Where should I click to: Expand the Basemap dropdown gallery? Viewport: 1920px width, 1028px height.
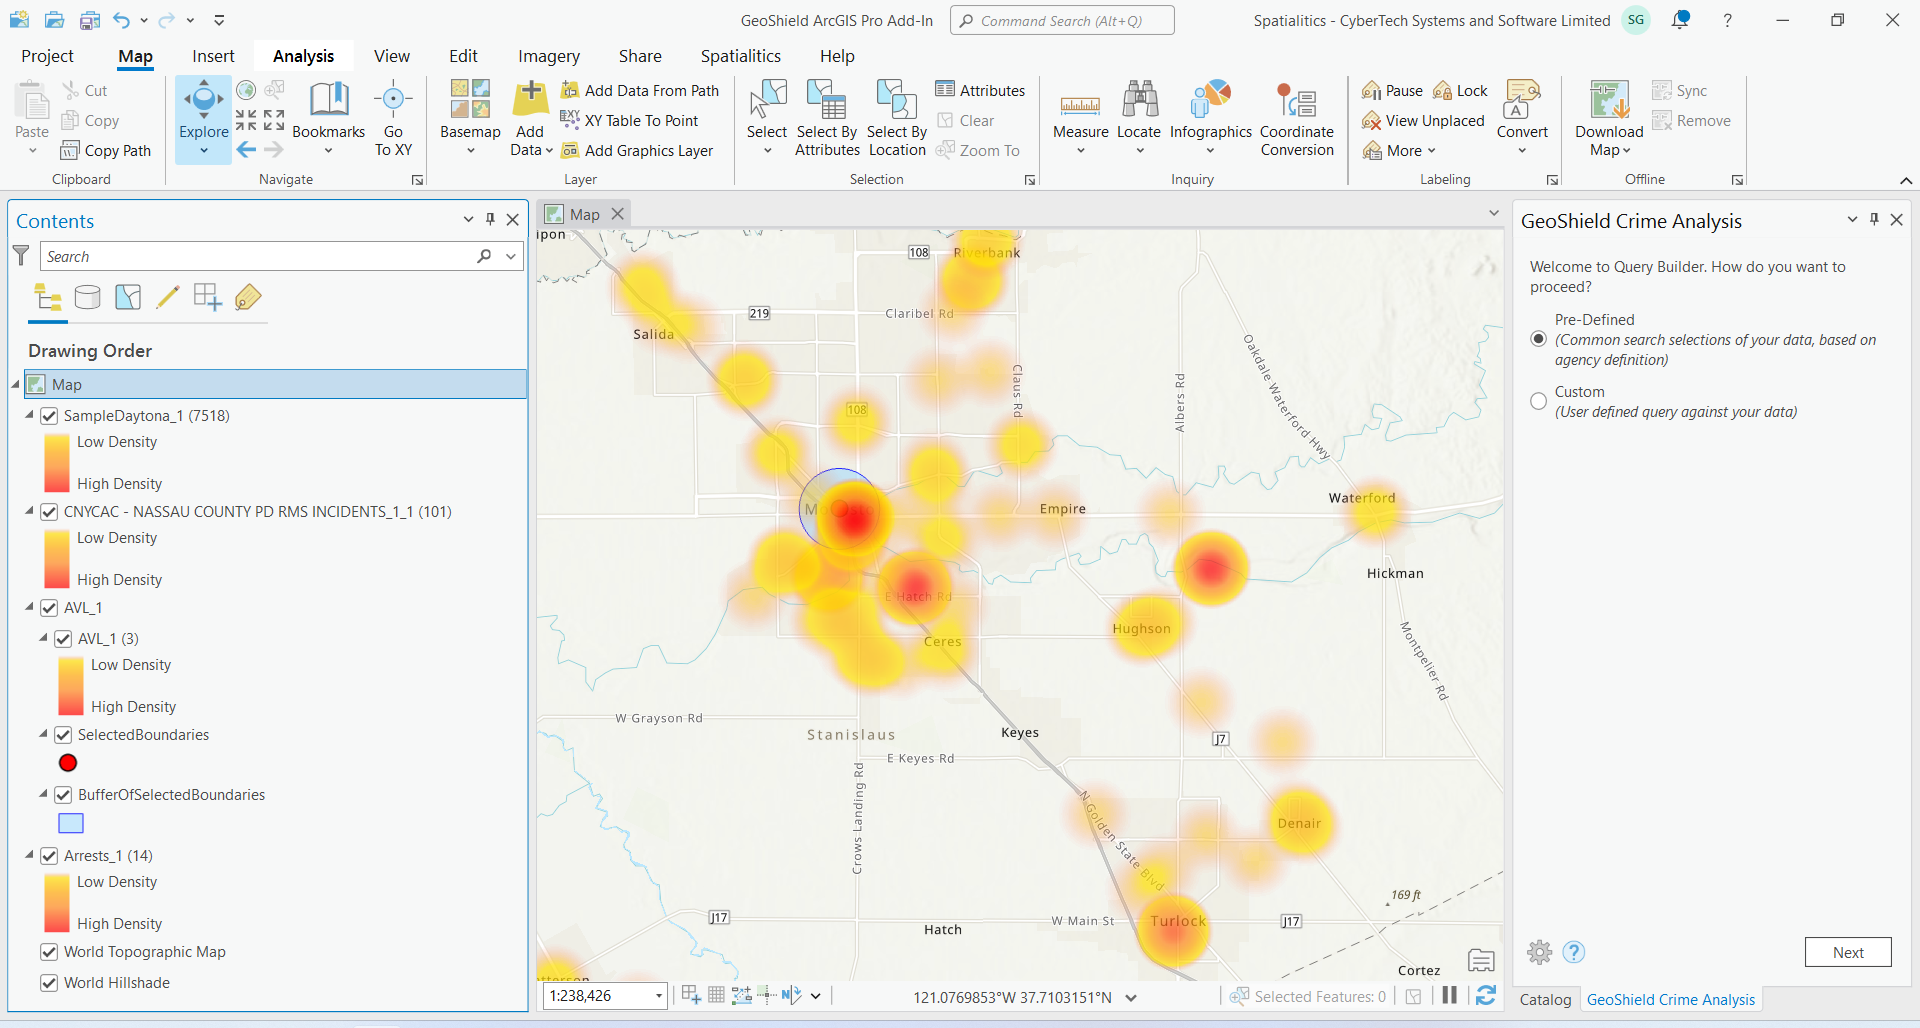coord(470,151)
